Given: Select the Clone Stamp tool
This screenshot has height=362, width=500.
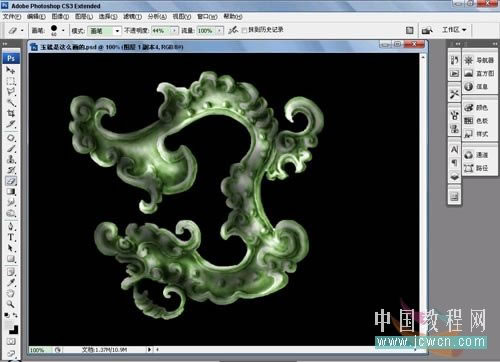Looking at the screenshot, I should click(11, 159).
